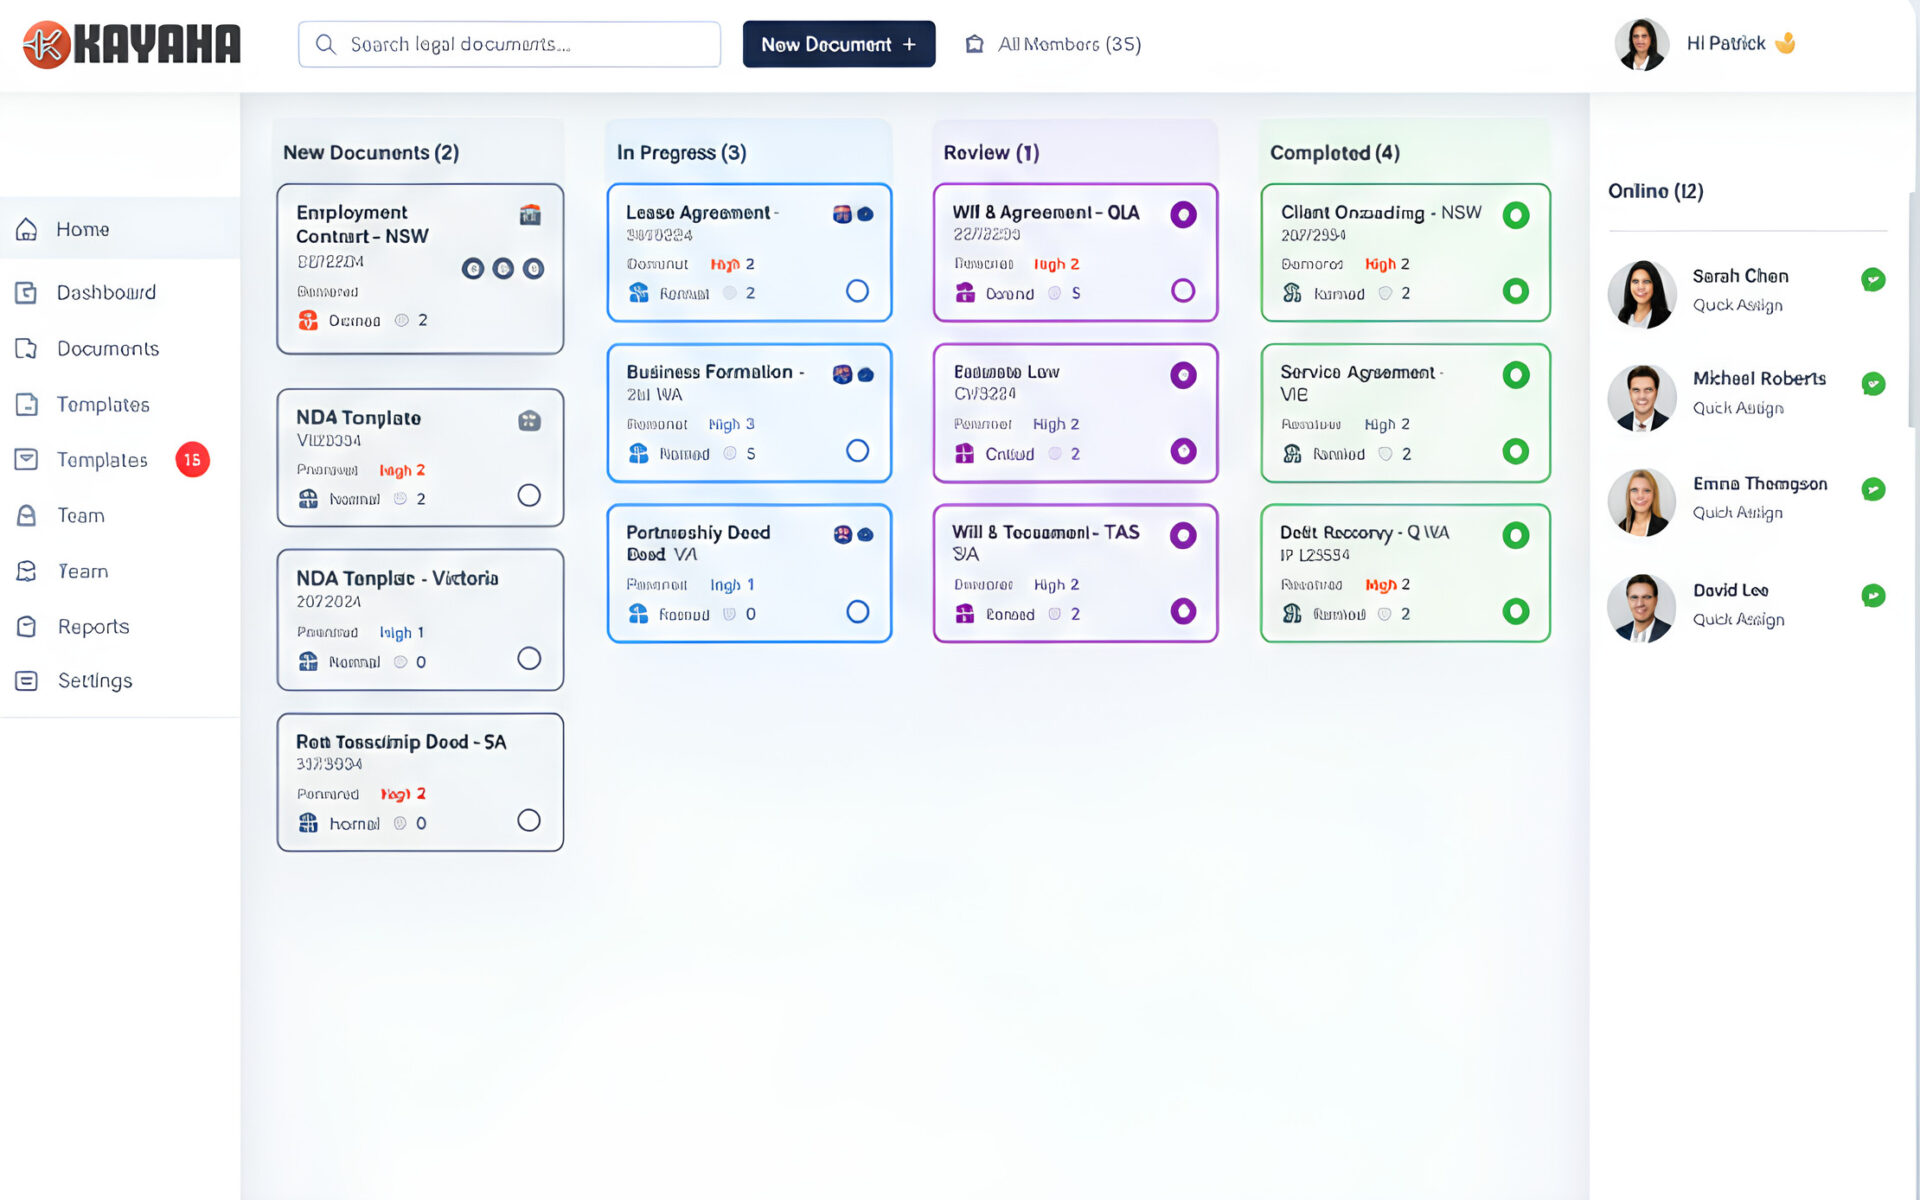Click the Dashboard sidebar icon
The width and height of the screenshot is (1920, 1200).
(27, 292)
